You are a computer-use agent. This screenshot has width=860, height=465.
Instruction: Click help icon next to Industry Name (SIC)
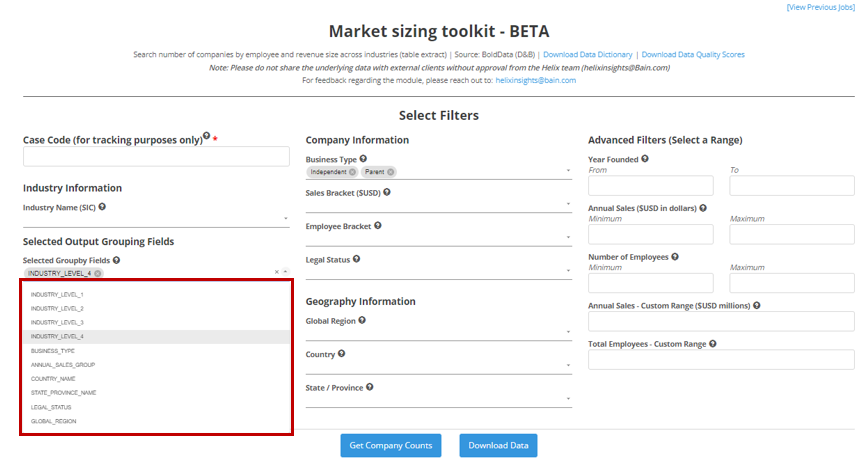coord(102,207)
